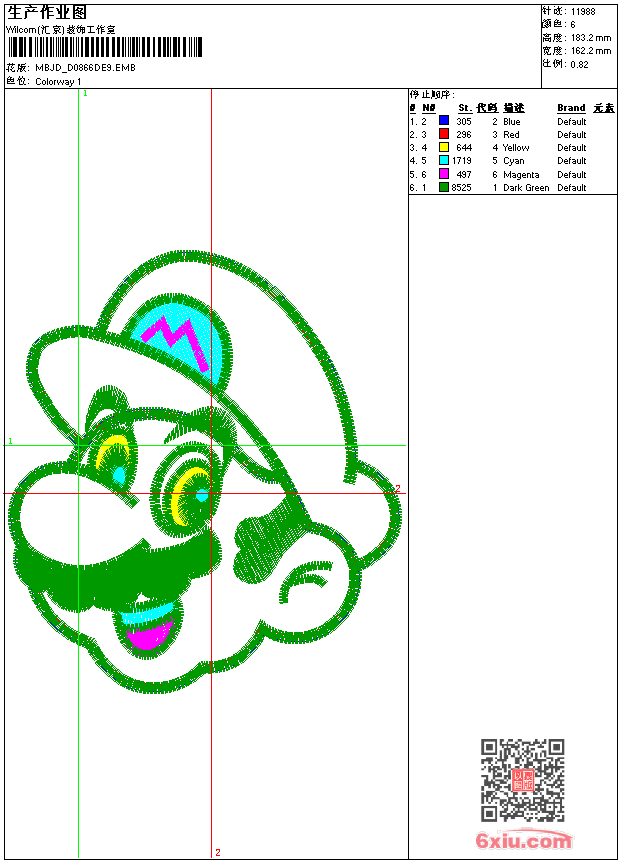Select the stitch count 644 in the Yellow row
This screenshot has width=620, height=860.
coord(464,148)
